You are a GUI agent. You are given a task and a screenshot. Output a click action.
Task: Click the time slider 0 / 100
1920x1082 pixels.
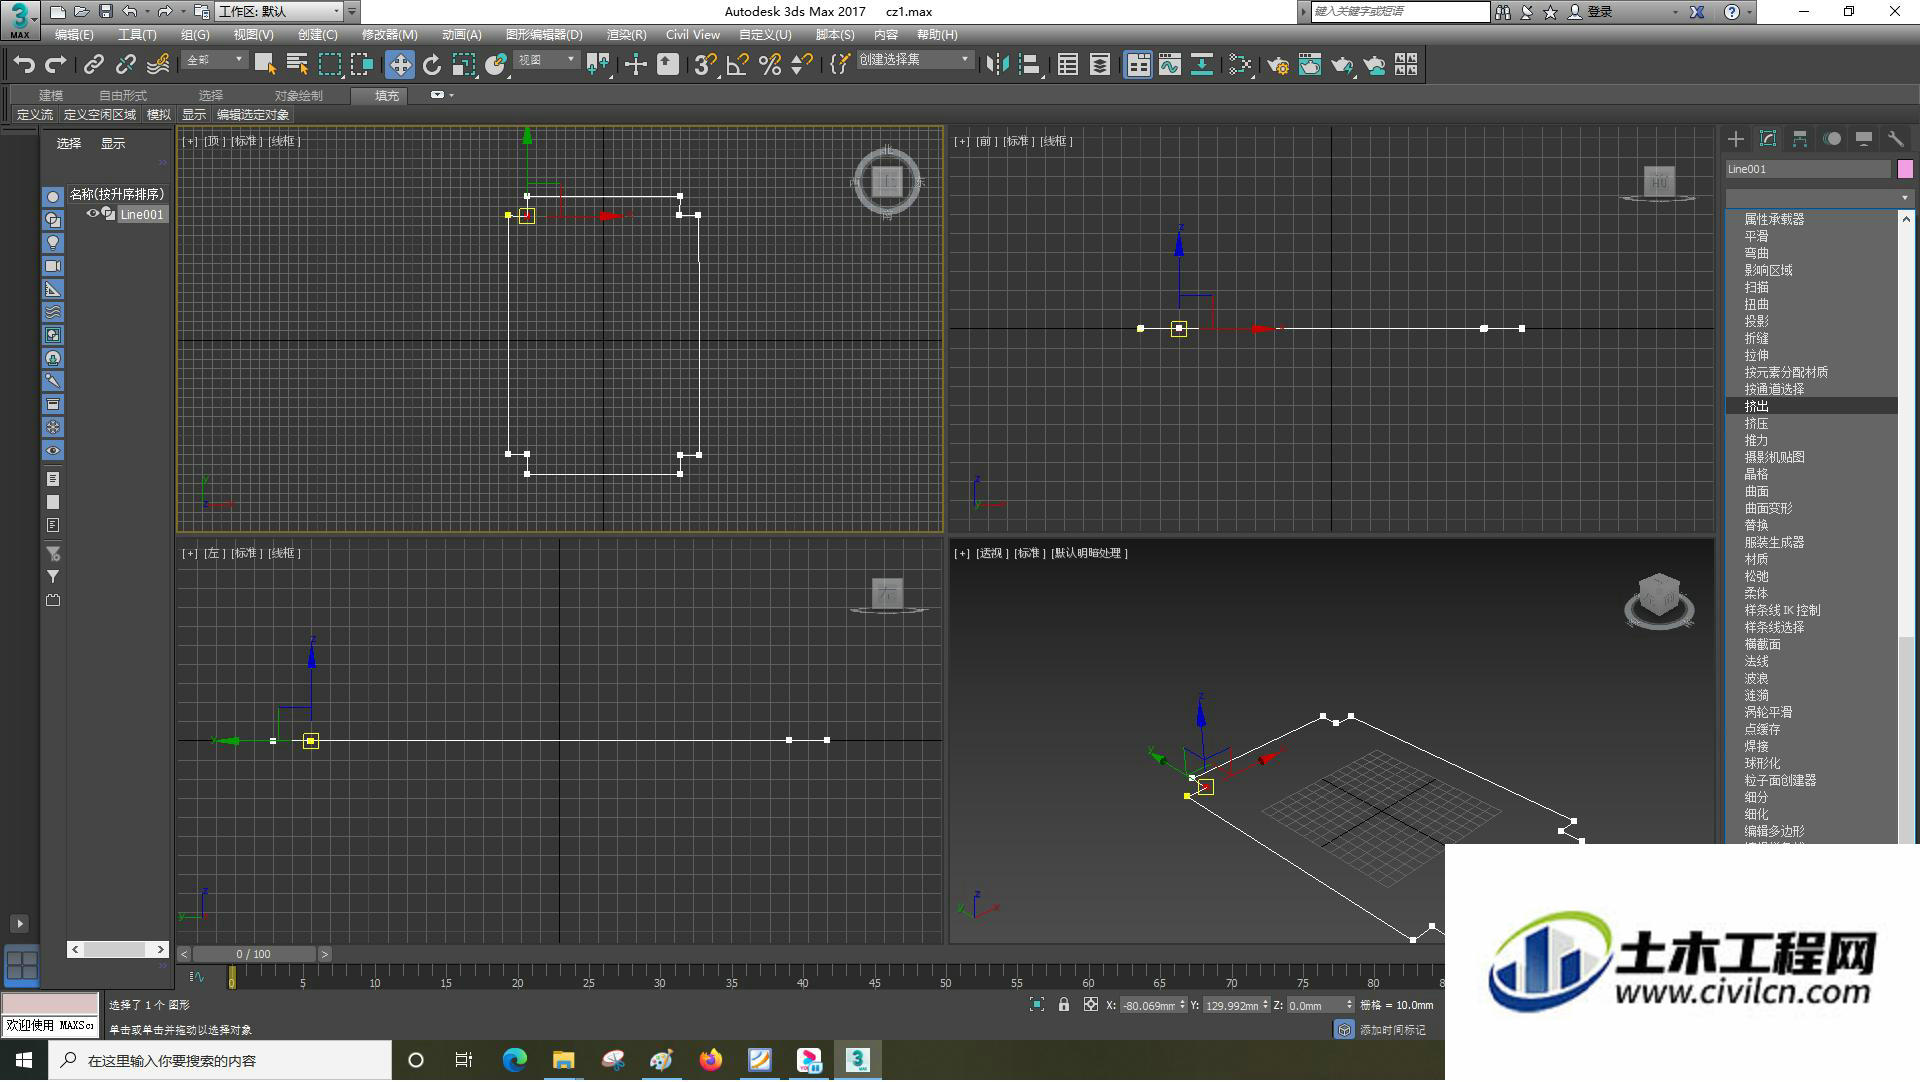click(x=254, y=954)
